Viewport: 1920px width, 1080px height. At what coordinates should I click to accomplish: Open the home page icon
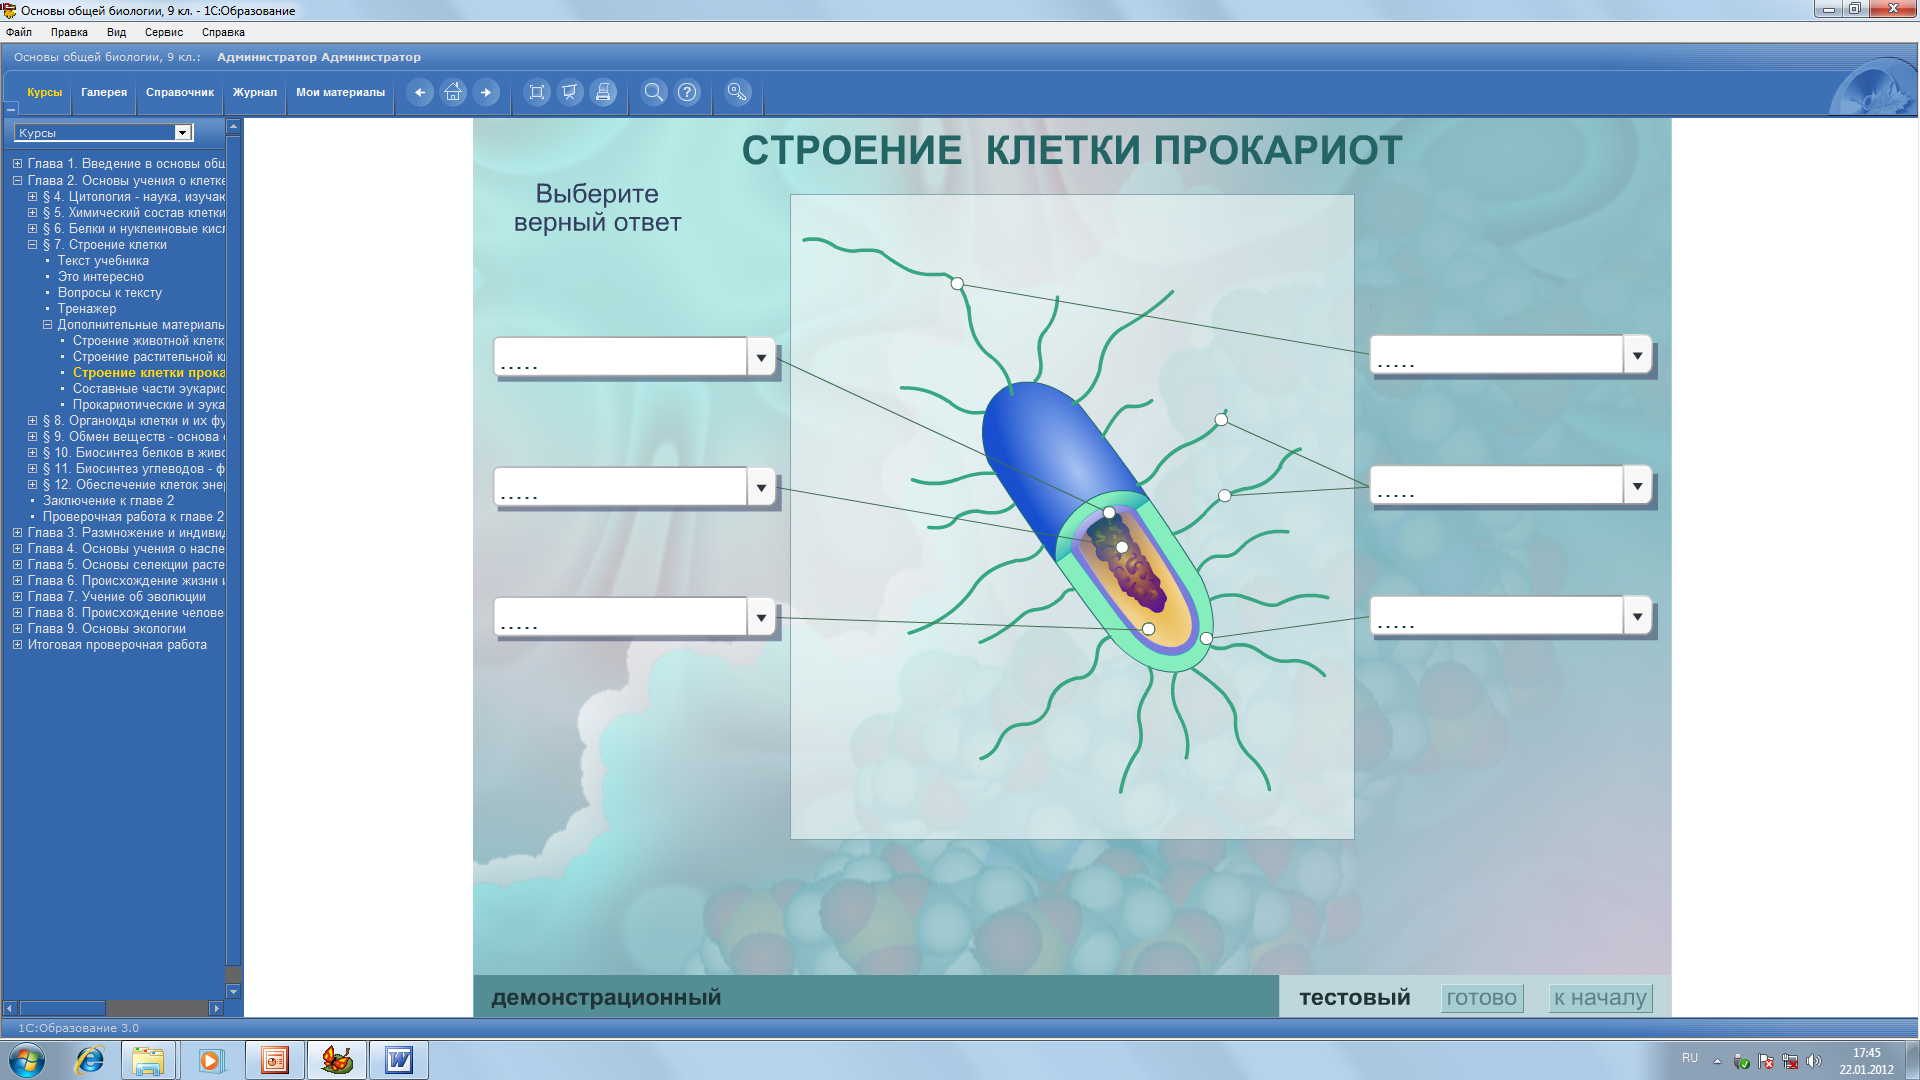(453, 92)
